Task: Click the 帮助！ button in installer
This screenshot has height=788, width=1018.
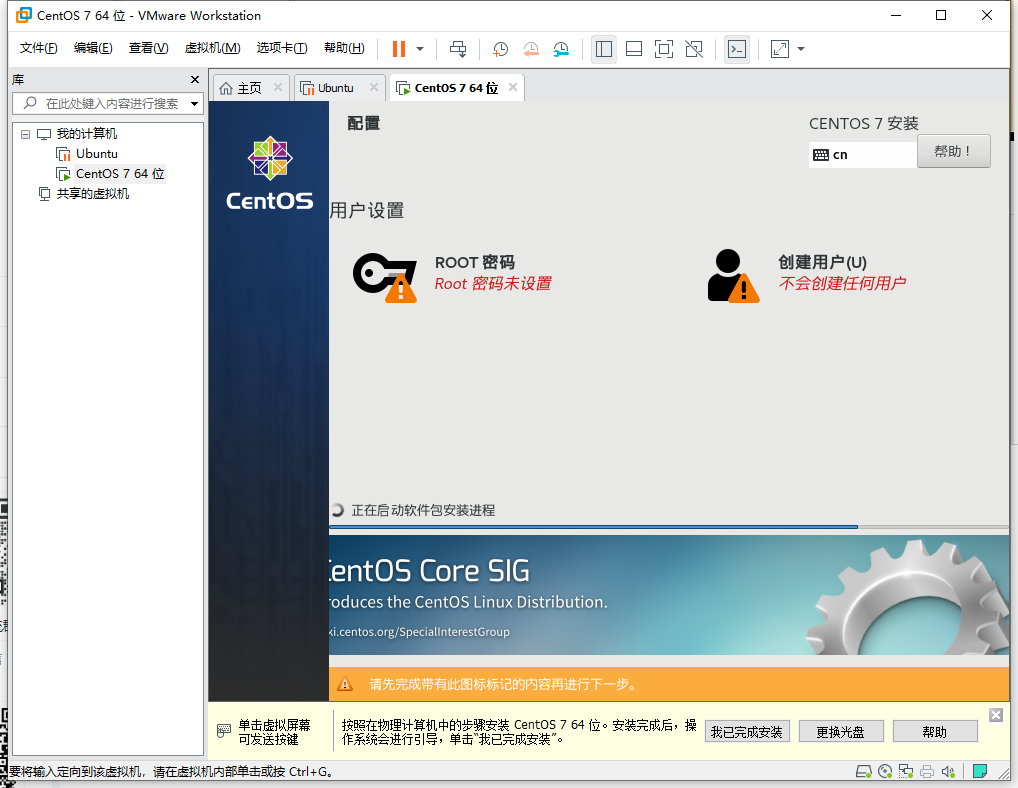Action: pyautogui.click(x=953, y=151)
